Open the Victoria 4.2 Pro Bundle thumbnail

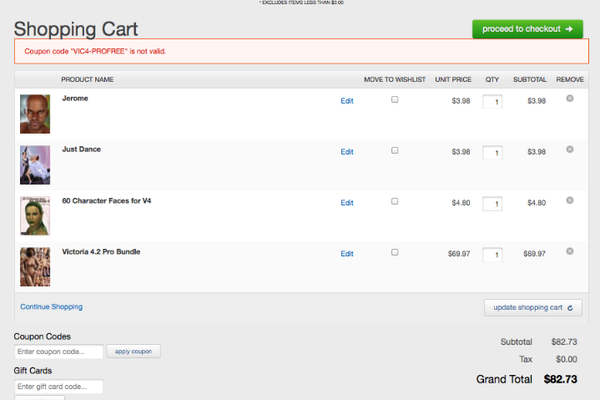[x=35, y=266]
